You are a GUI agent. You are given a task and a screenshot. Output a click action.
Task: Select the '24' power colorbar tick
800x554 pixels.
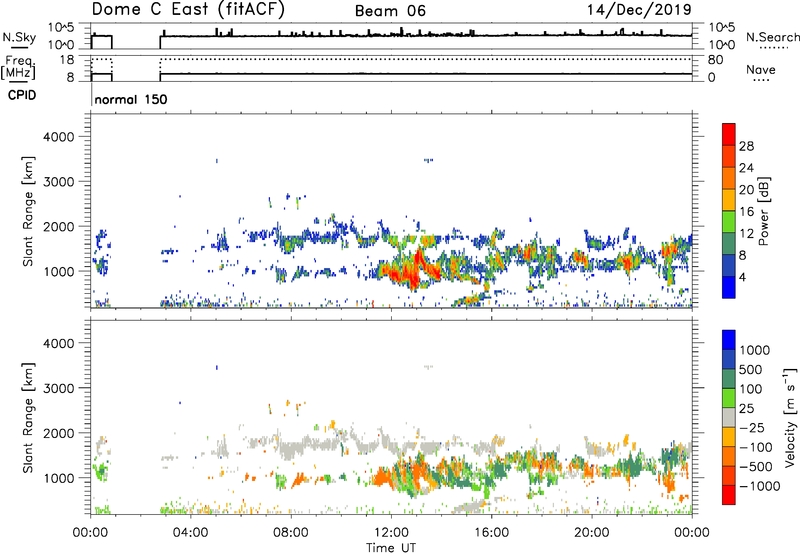746,168
